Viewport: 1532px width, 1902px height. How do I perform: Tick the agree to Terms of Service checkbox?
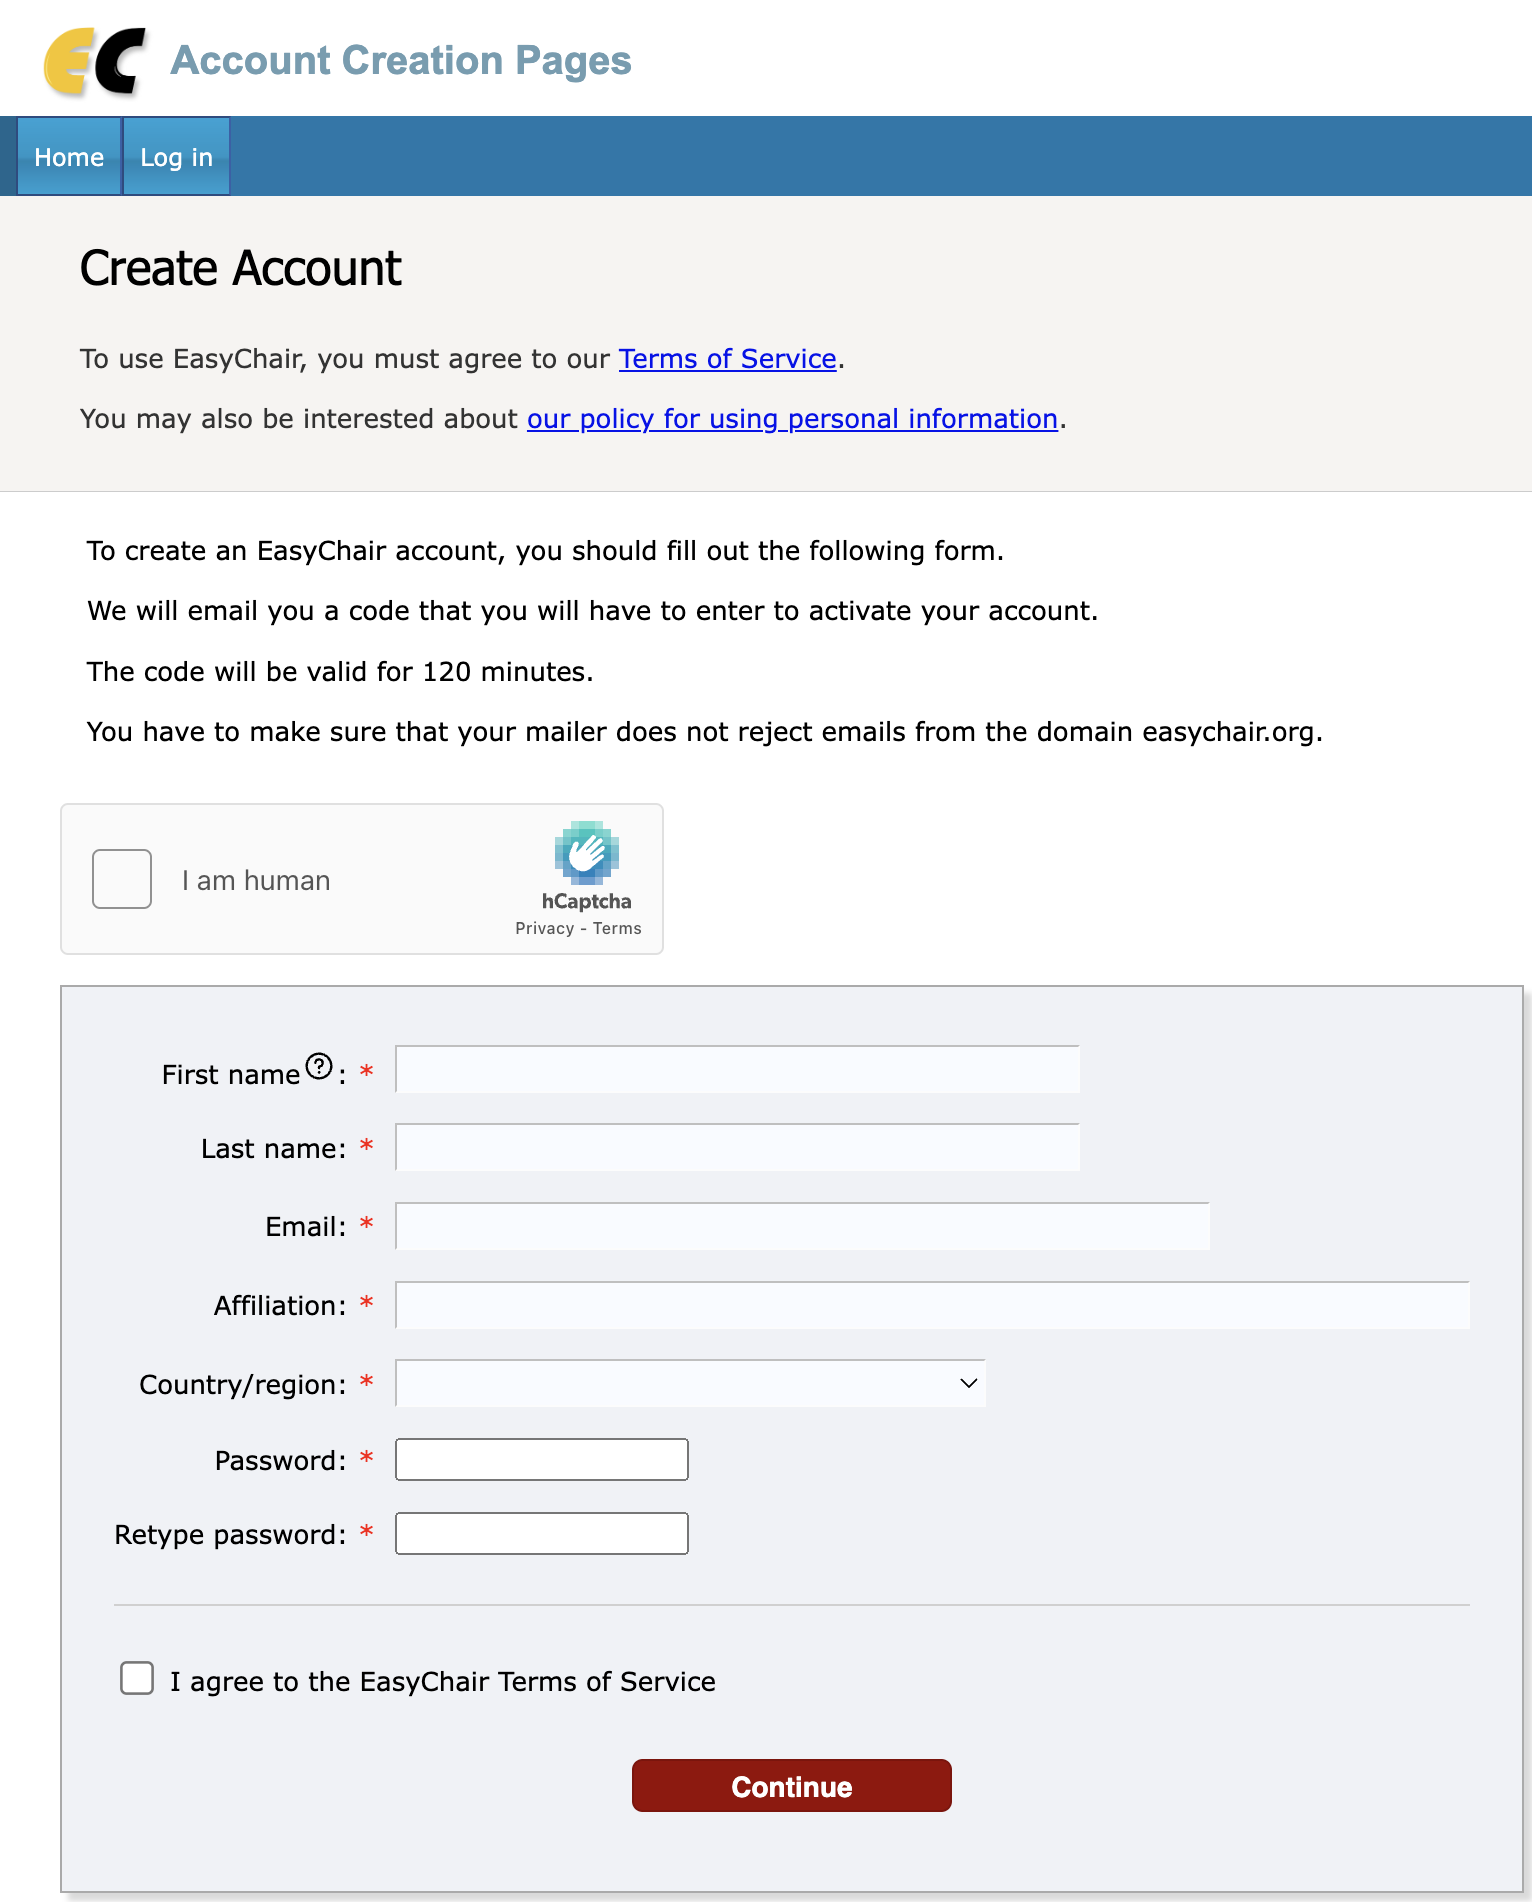coord(137,1678)
